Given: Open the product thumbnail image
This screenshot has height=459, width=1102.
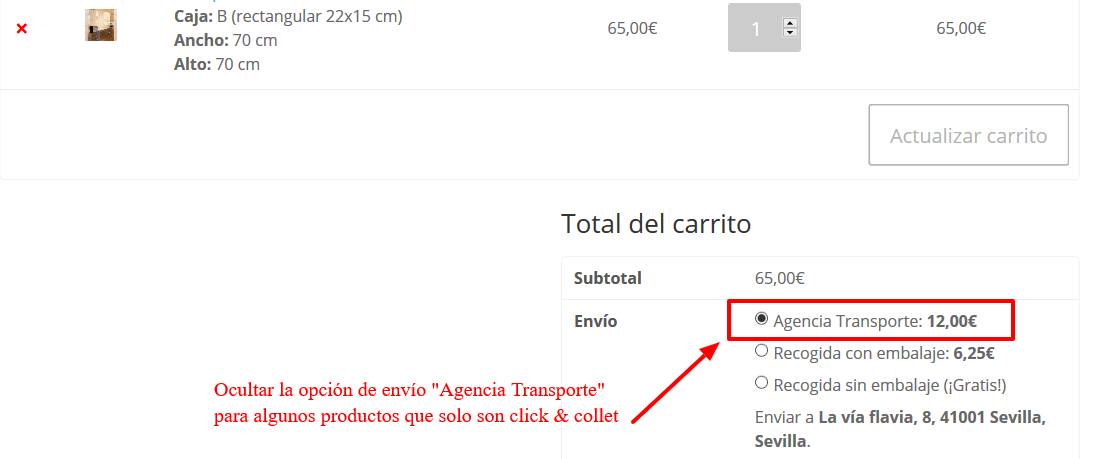Looking at the screenshot, I should click(x=101, y=25).
